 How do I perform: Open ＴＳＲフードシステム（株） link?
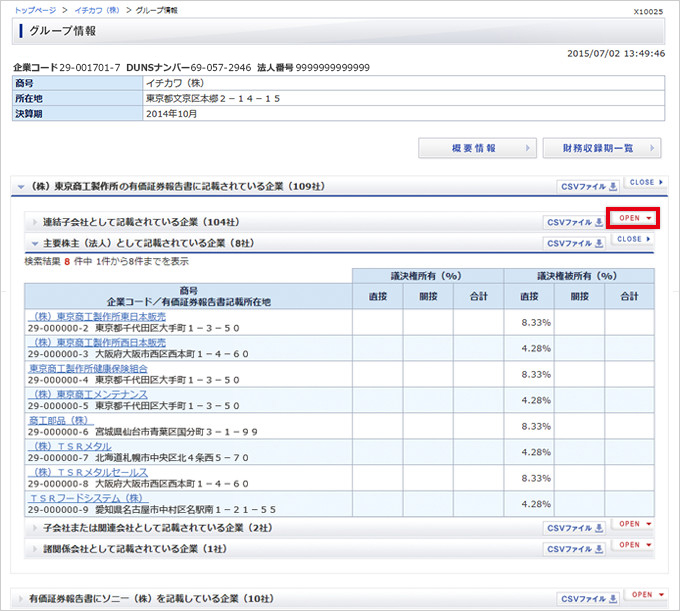click(88, 498)
